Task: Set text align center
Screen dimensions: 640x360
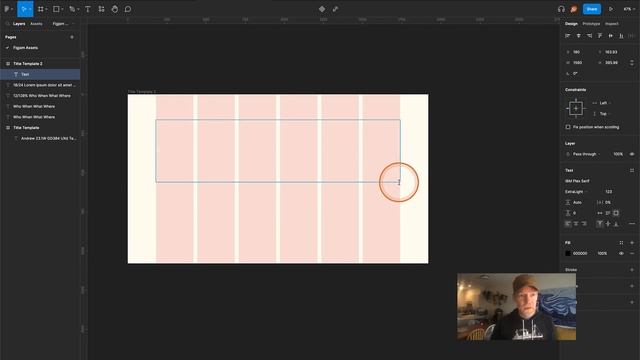Action: [576, 224]
